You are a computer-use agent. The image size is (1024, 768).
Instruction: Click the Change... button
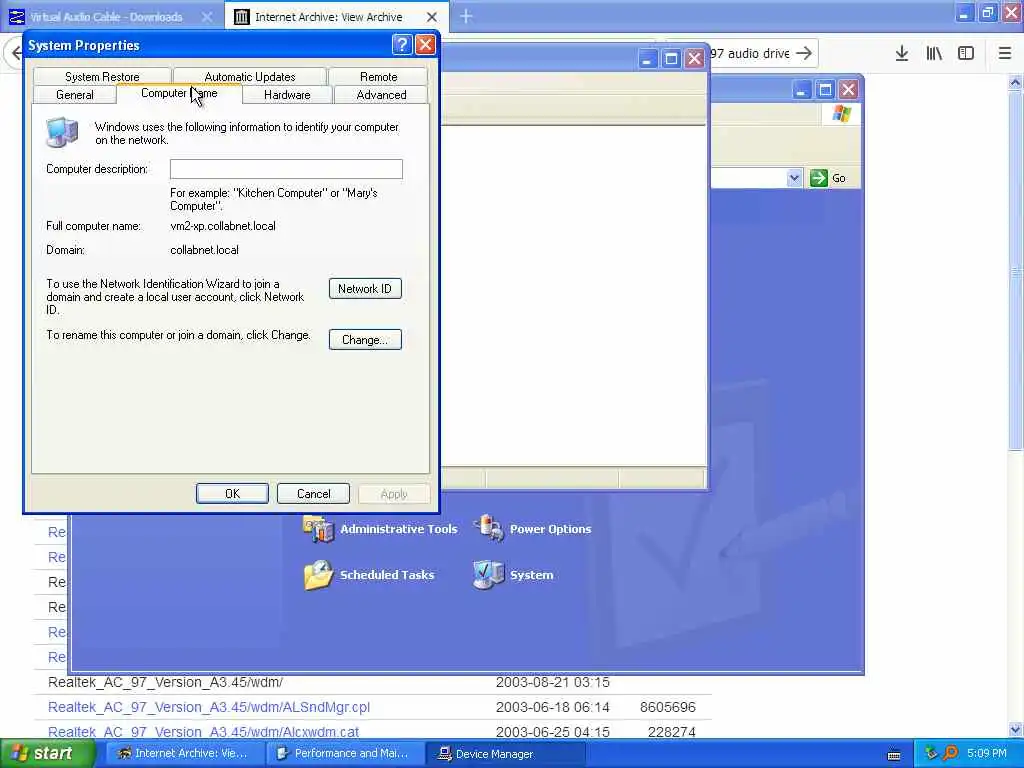365,340
